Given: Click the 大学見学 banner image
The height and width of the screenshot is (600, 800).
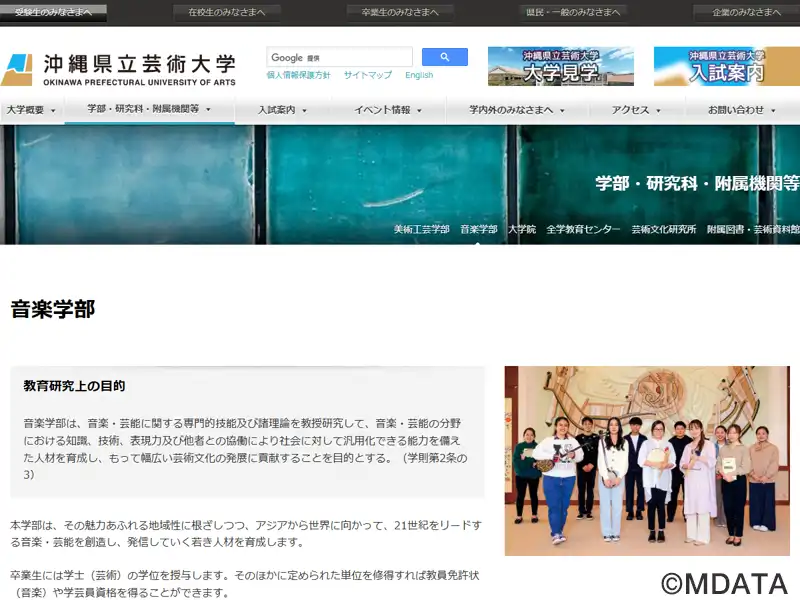Looking at the screenshot, I should (561, 66).
